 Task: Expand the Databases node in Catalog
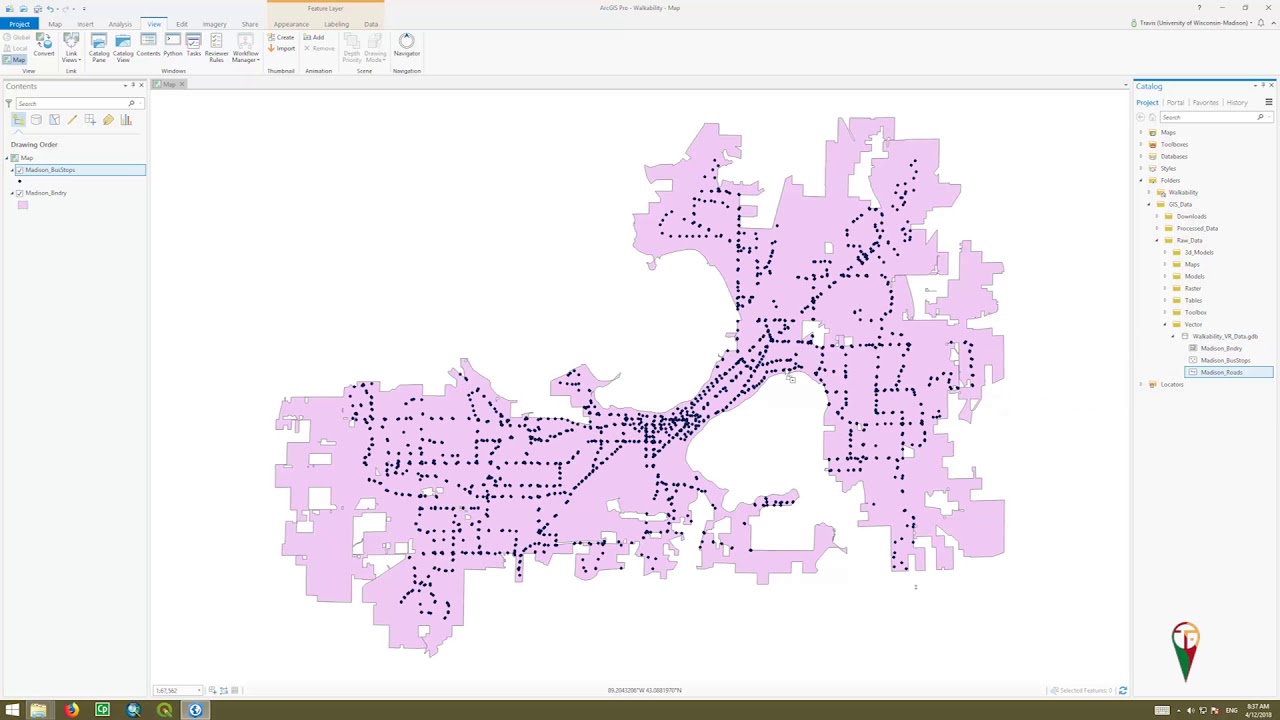(x=1141, y=156)
